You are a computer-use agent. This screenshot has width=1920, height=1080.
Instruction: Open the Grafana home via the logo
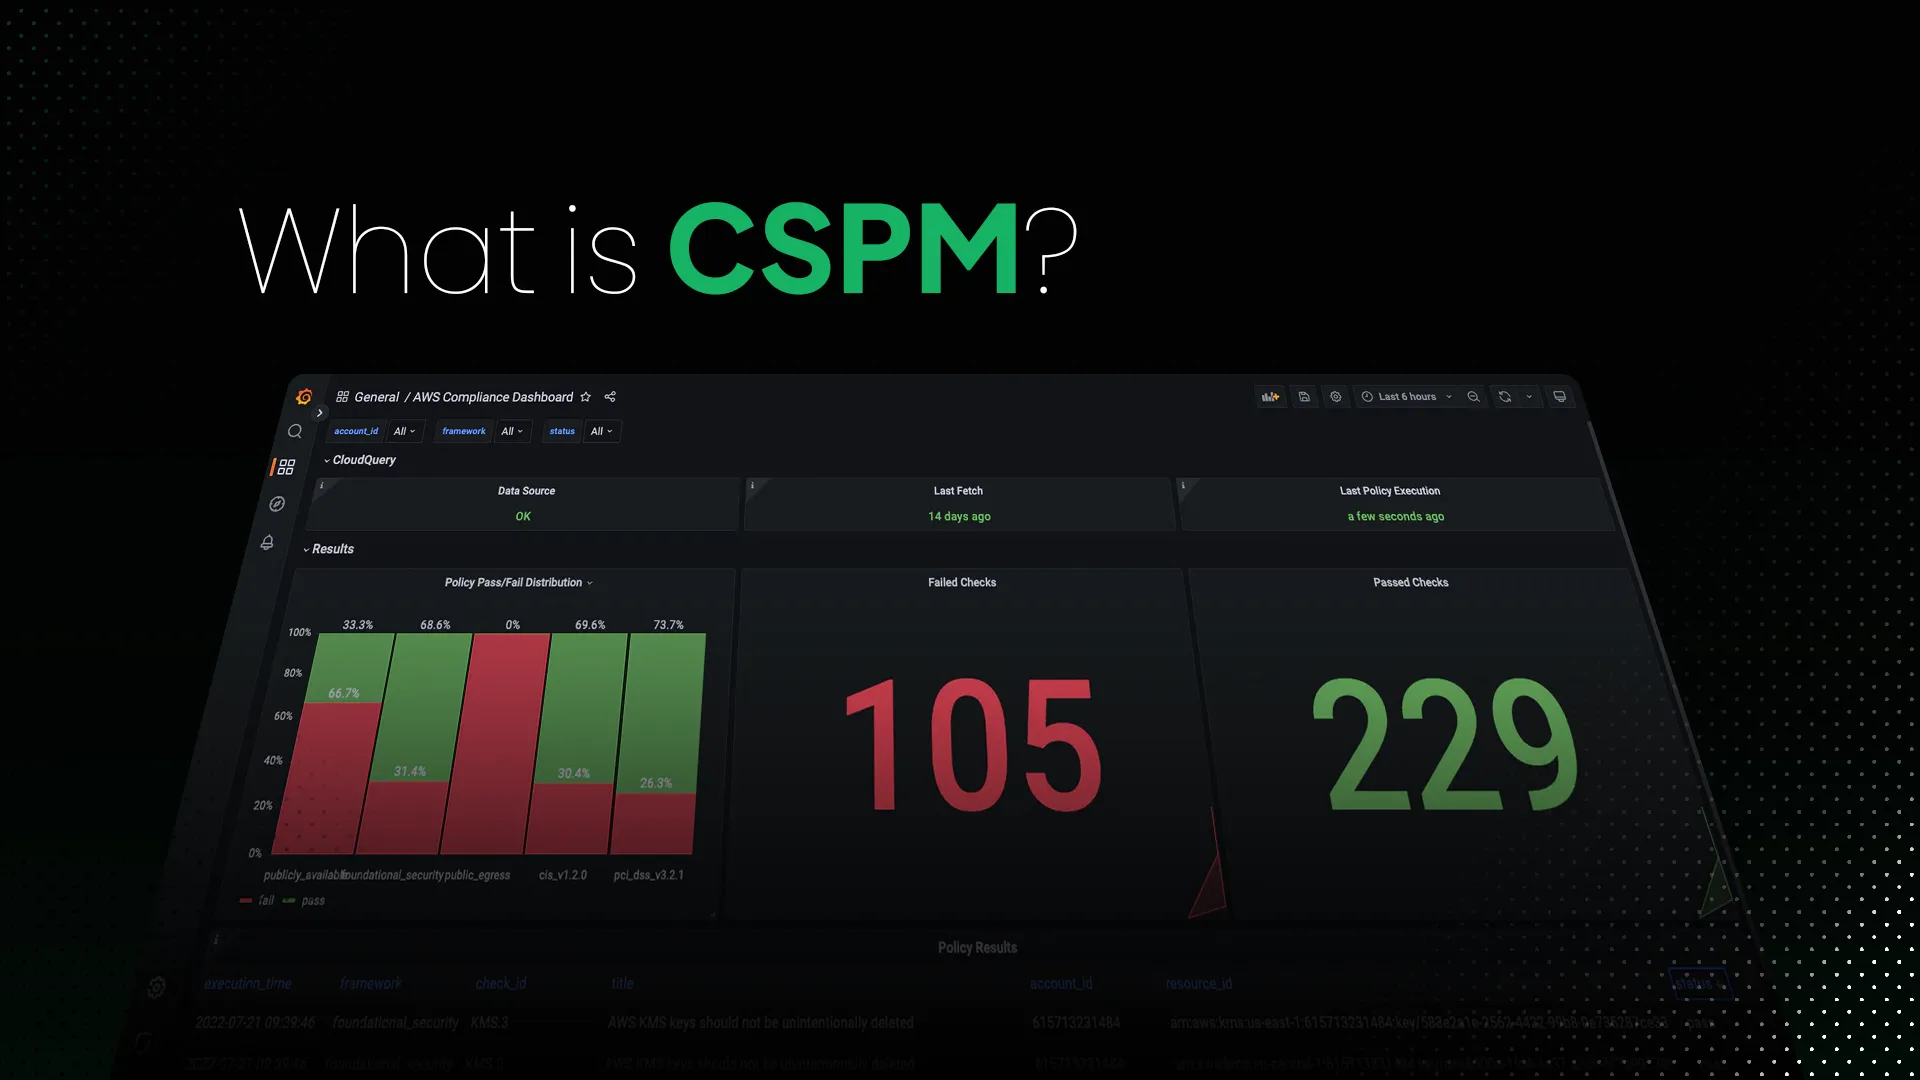pyautogui.click(x=305, y=397)
